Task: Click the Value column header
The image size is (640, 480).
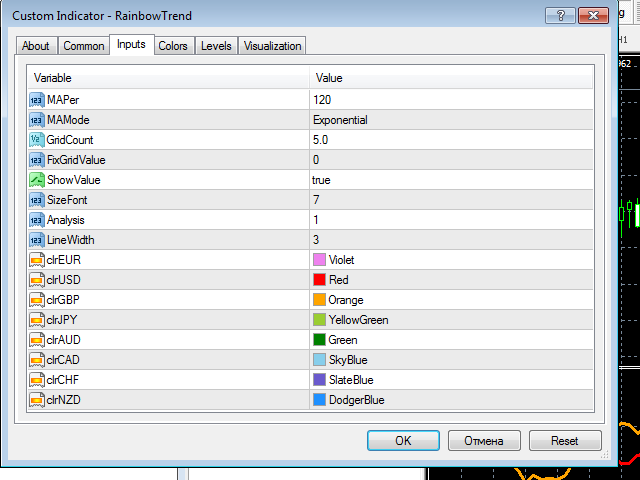Action: click(451, 78)
